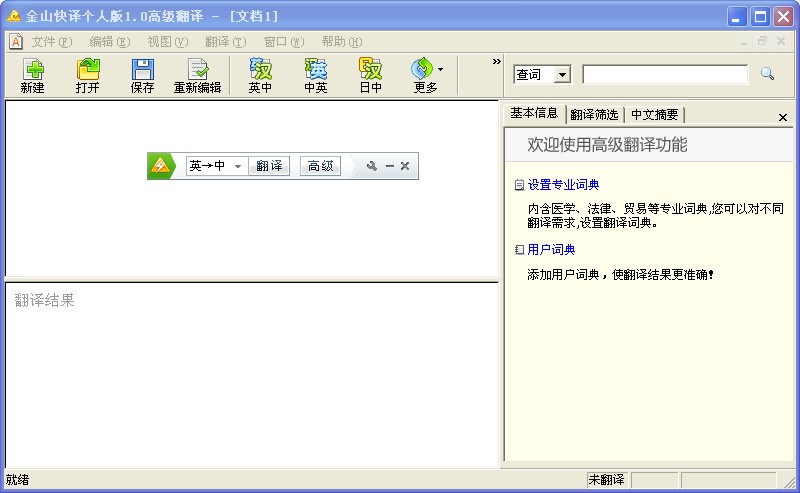Close the inner document 文档1
The height and width of the screenshot is (493, 800).
pos(781,41)
